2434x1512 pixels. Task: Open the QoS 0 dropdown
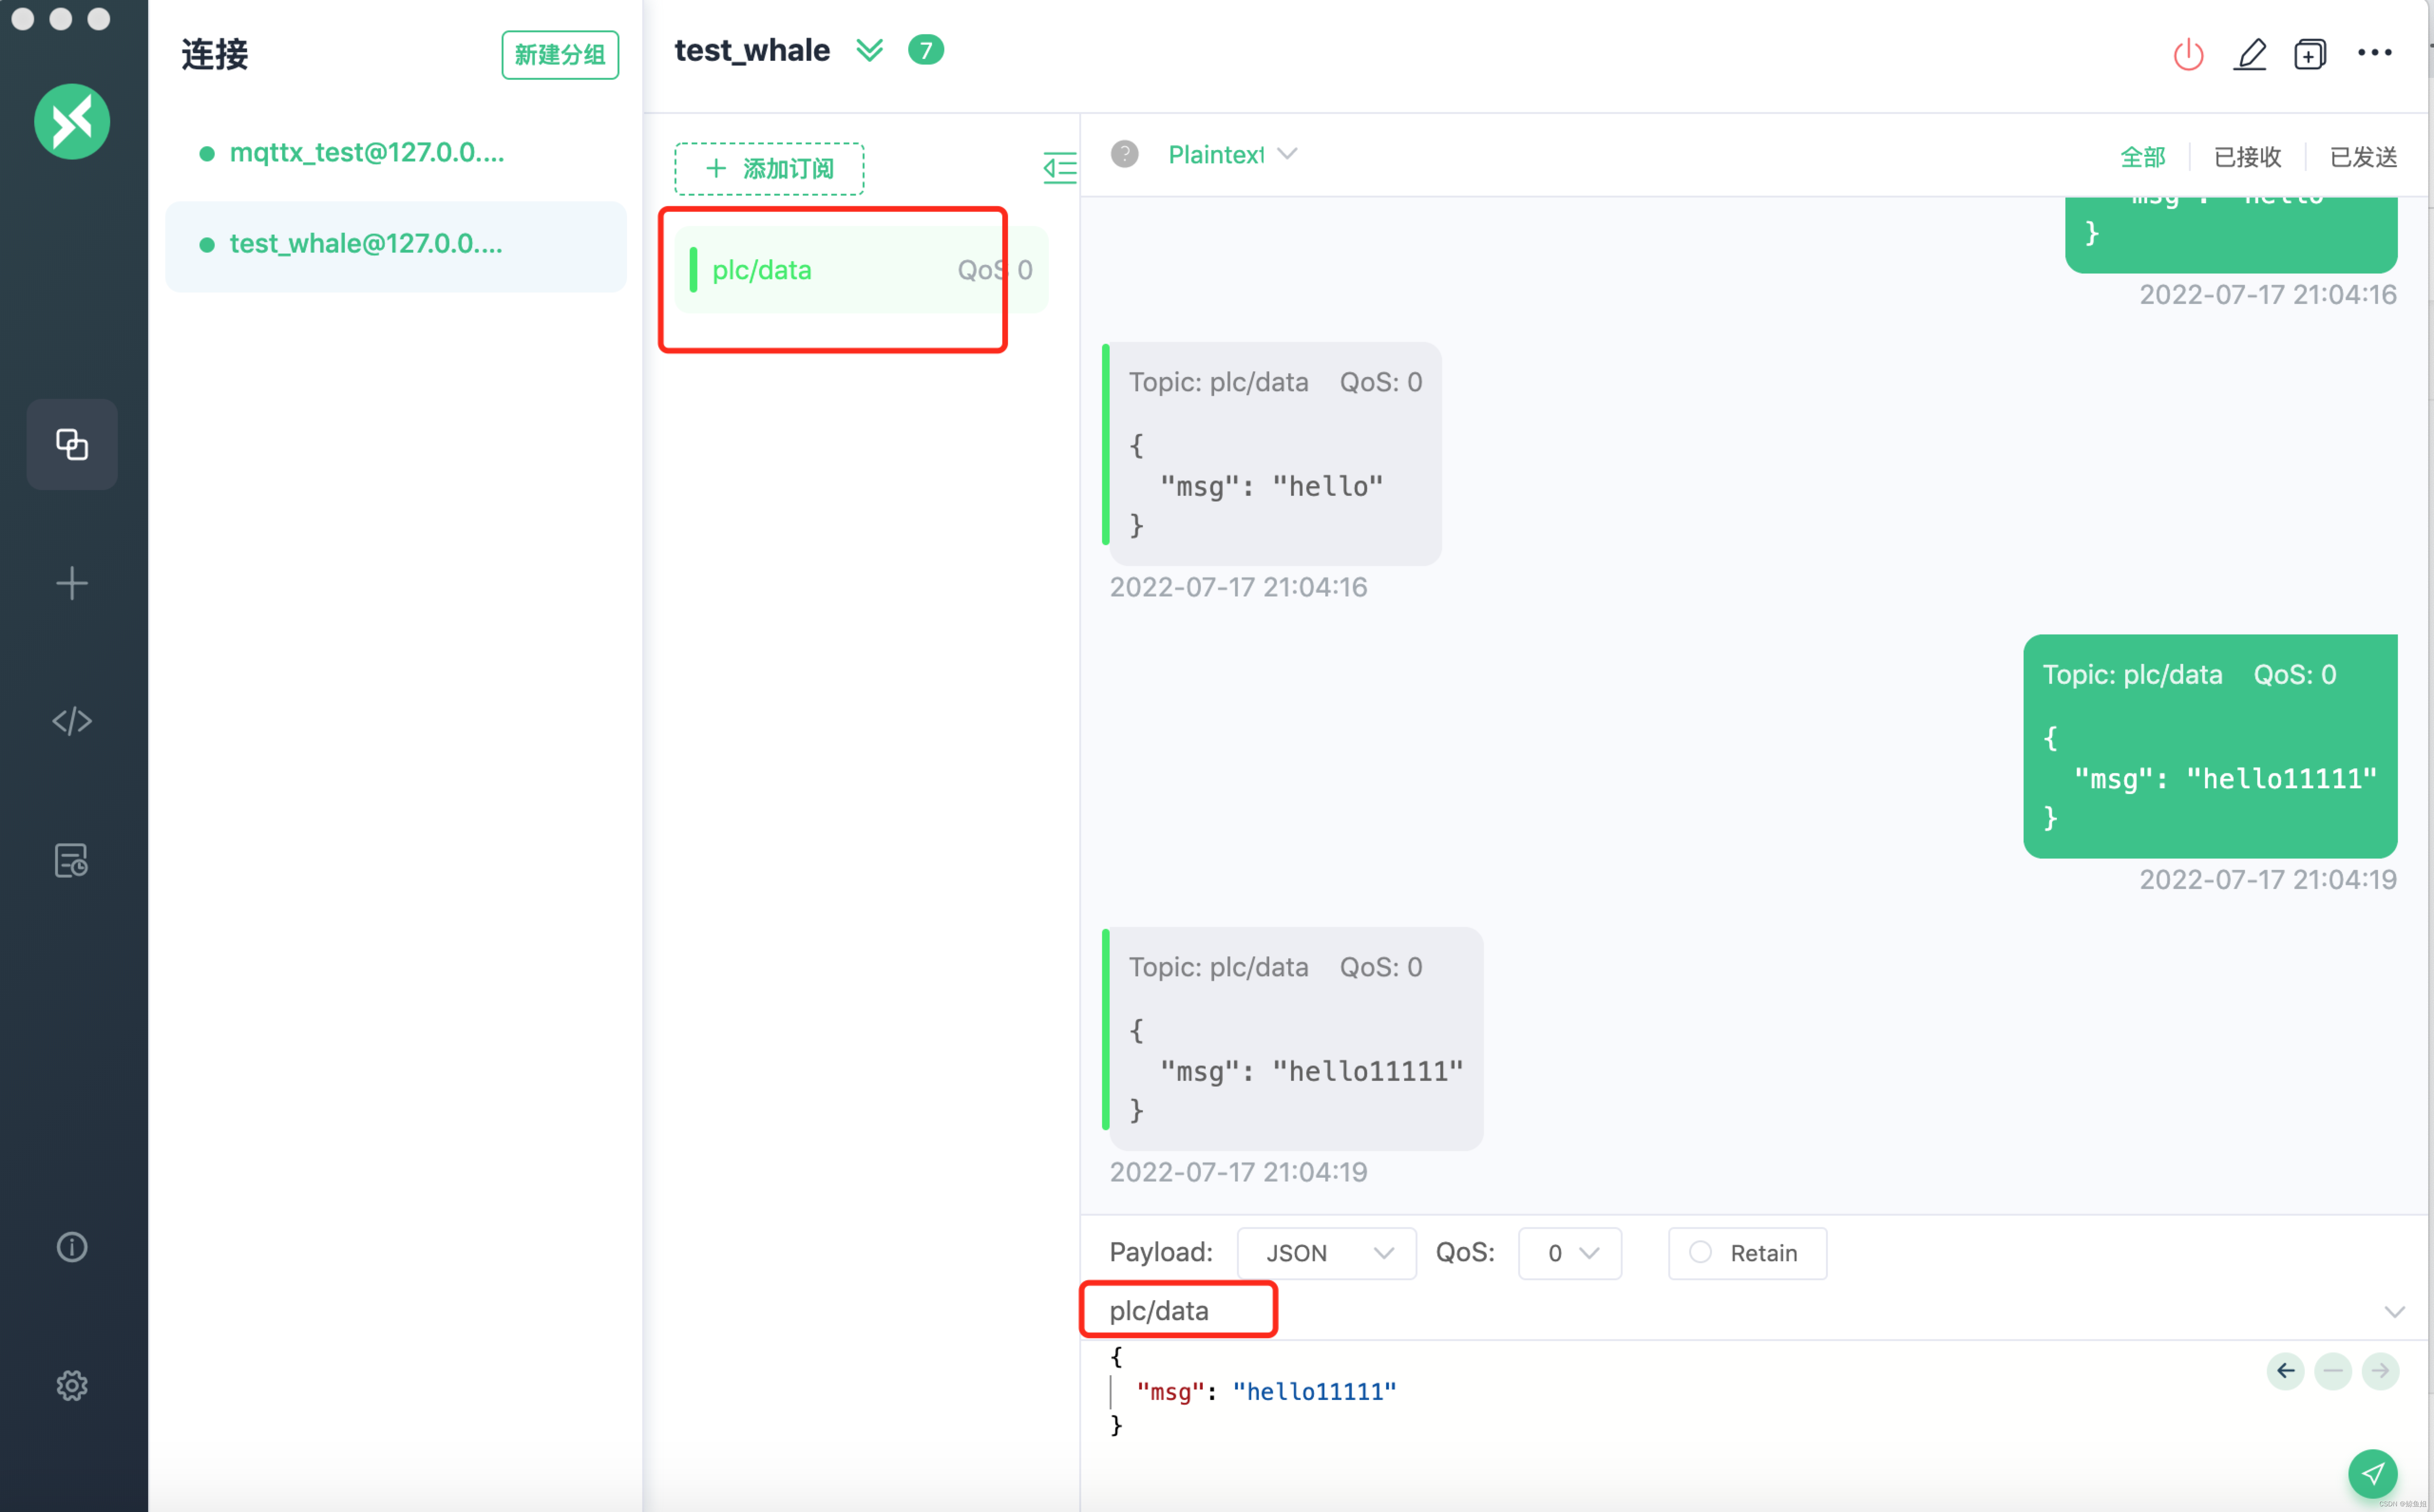(1570, 1253)
